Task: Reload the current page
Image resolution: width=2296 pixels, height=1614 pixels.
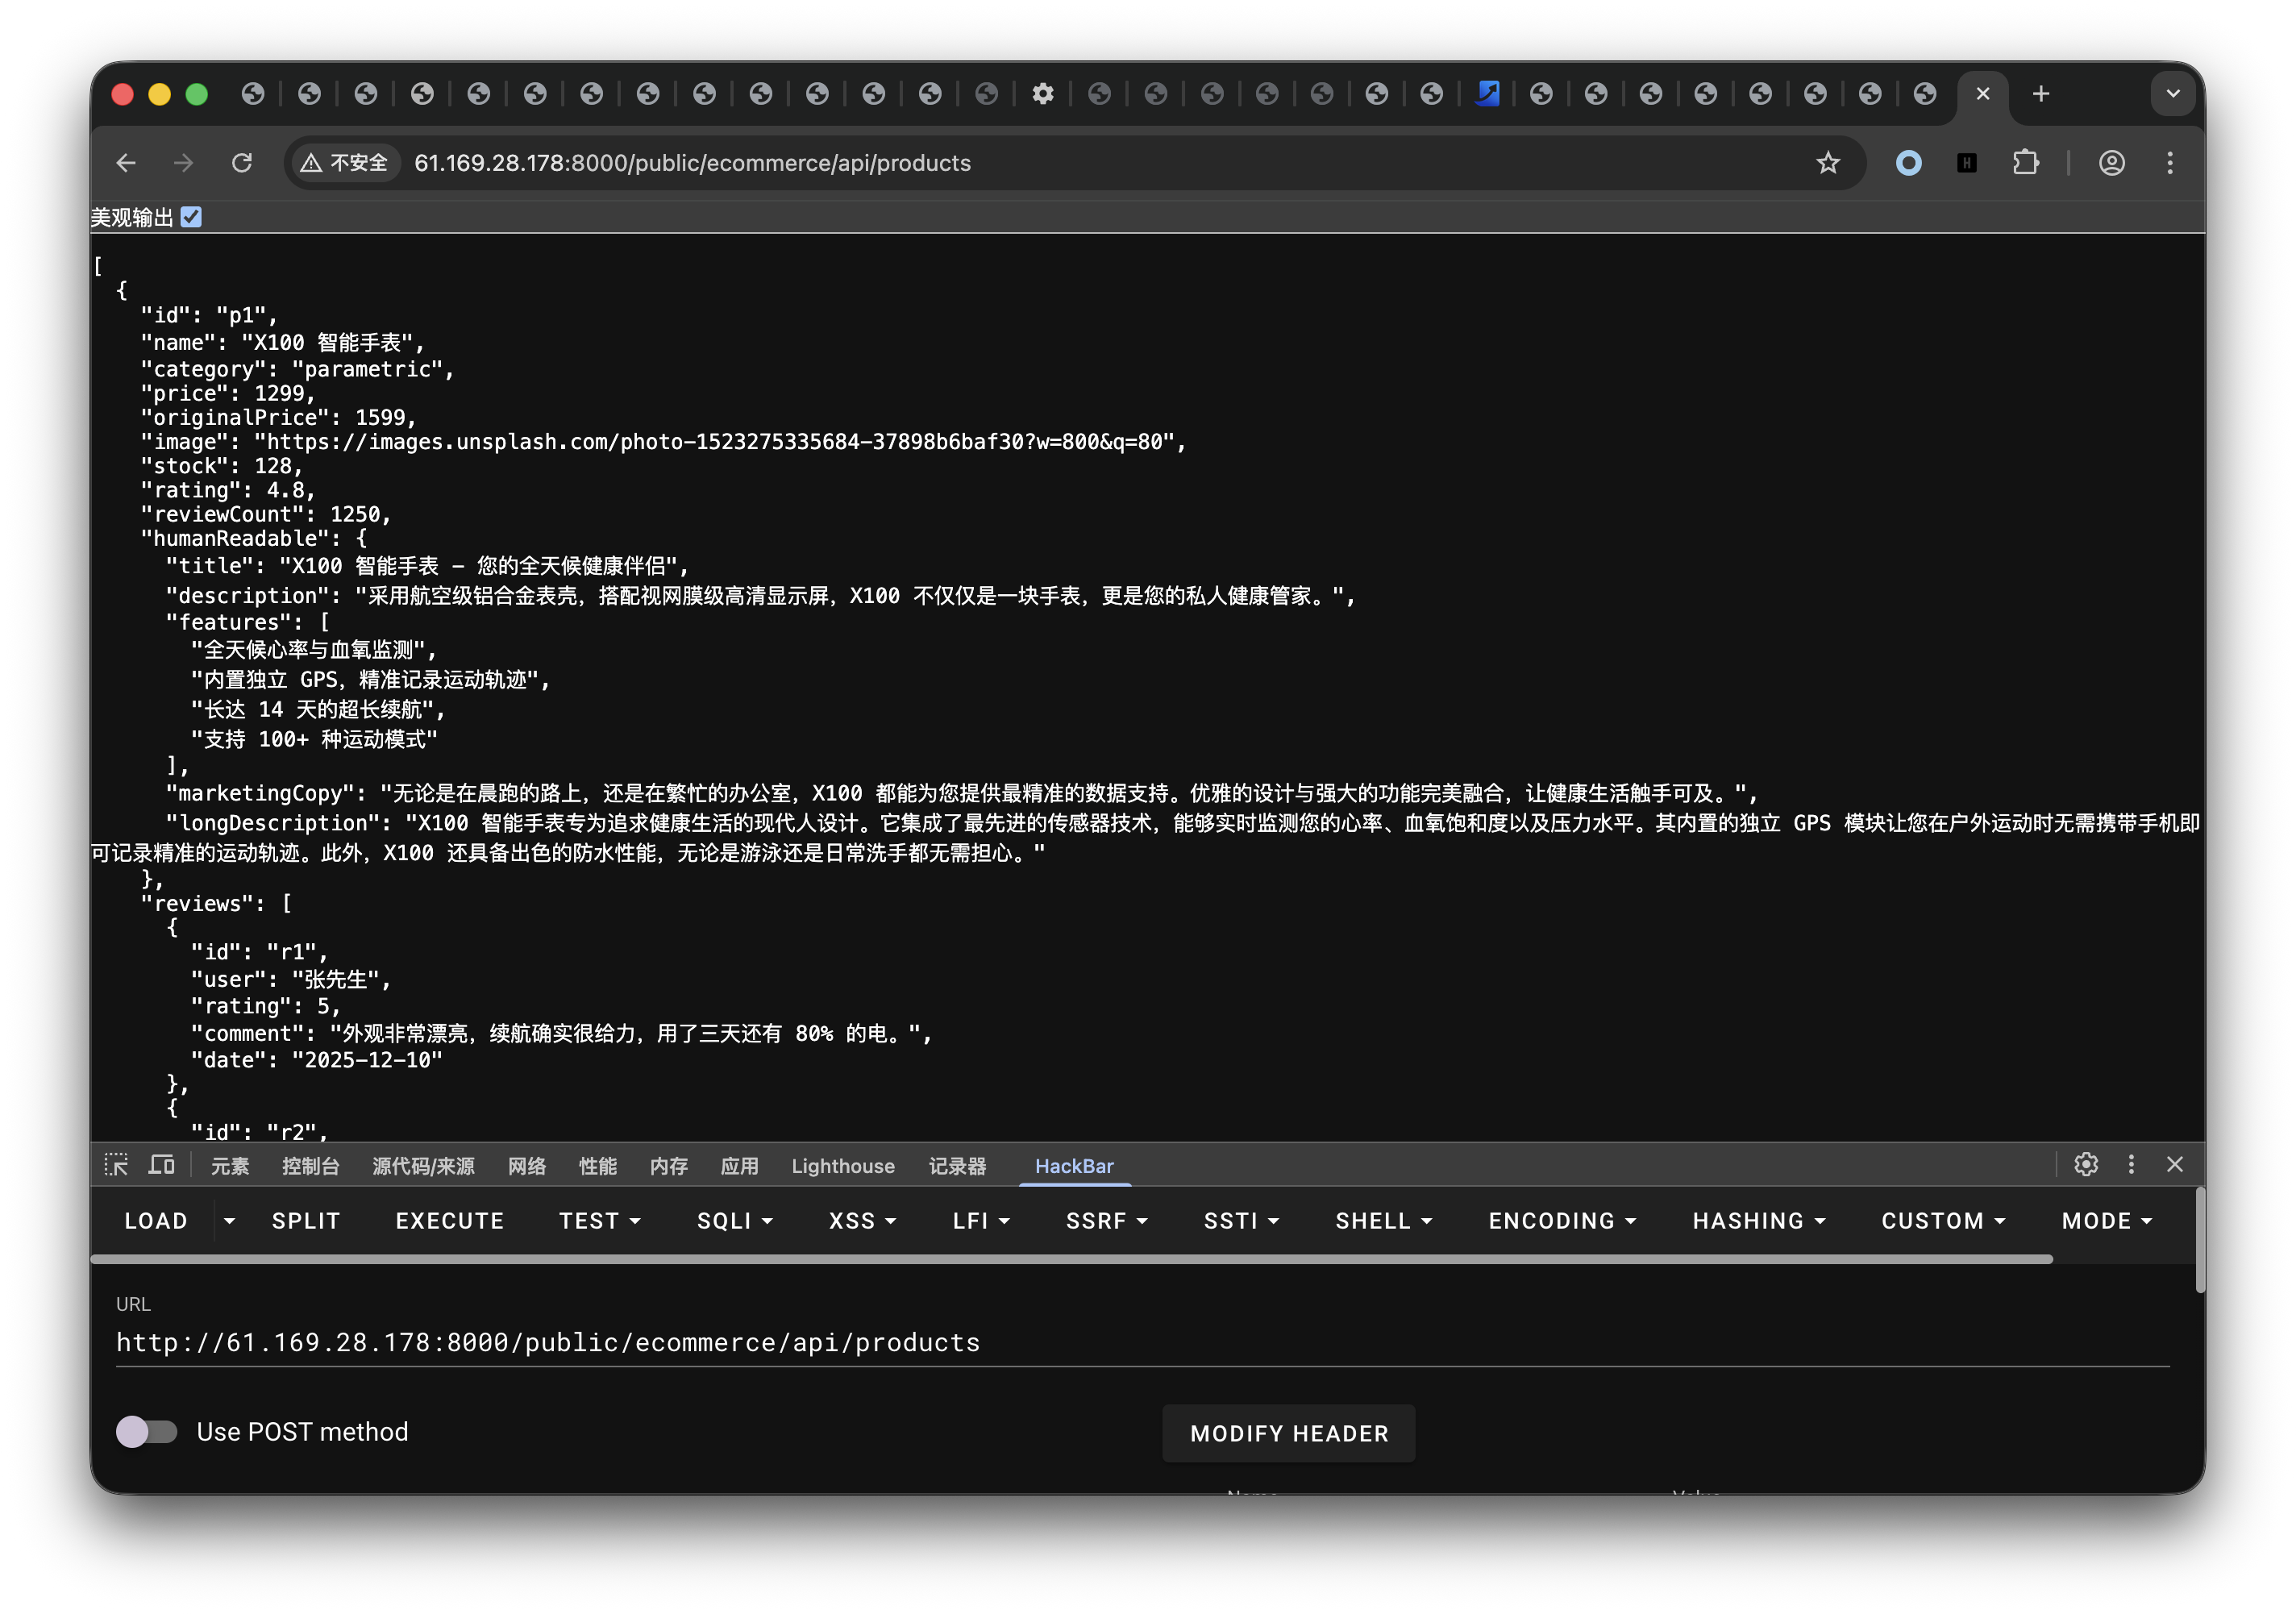Action: 242,162
